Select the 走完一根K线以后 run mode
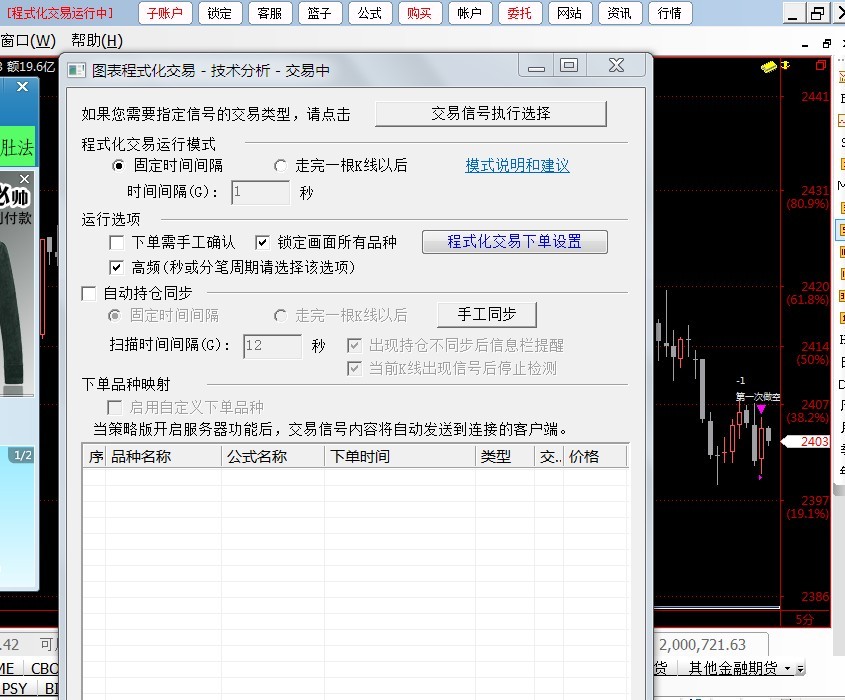 [281, 166]
